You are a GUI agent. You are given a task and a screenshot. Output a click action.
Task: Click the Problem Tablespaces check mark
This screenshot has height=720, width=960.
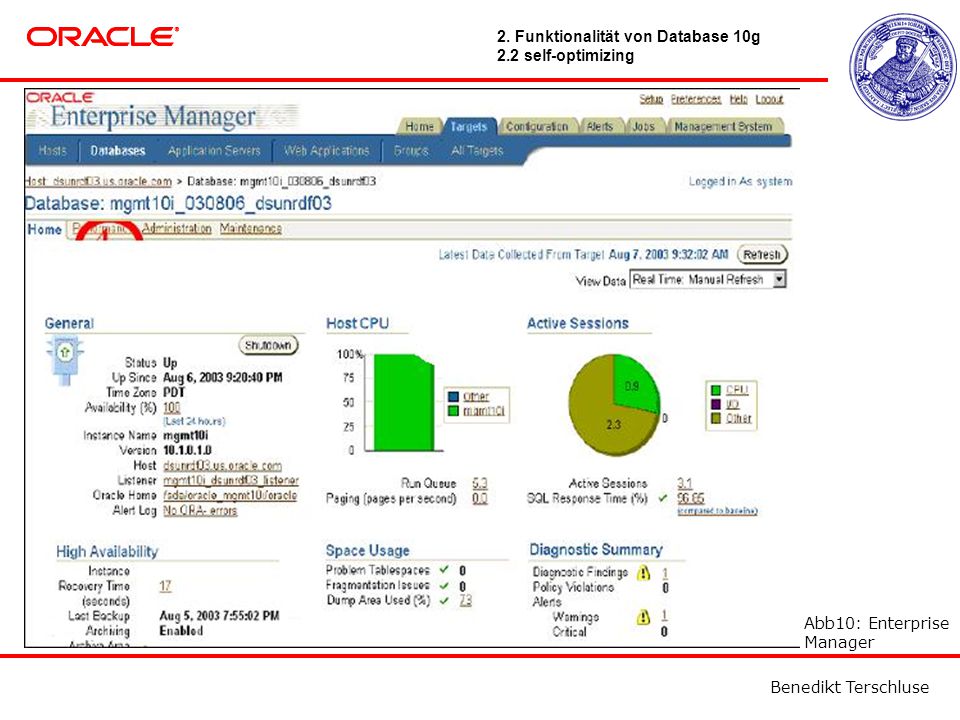coord(444,570)
